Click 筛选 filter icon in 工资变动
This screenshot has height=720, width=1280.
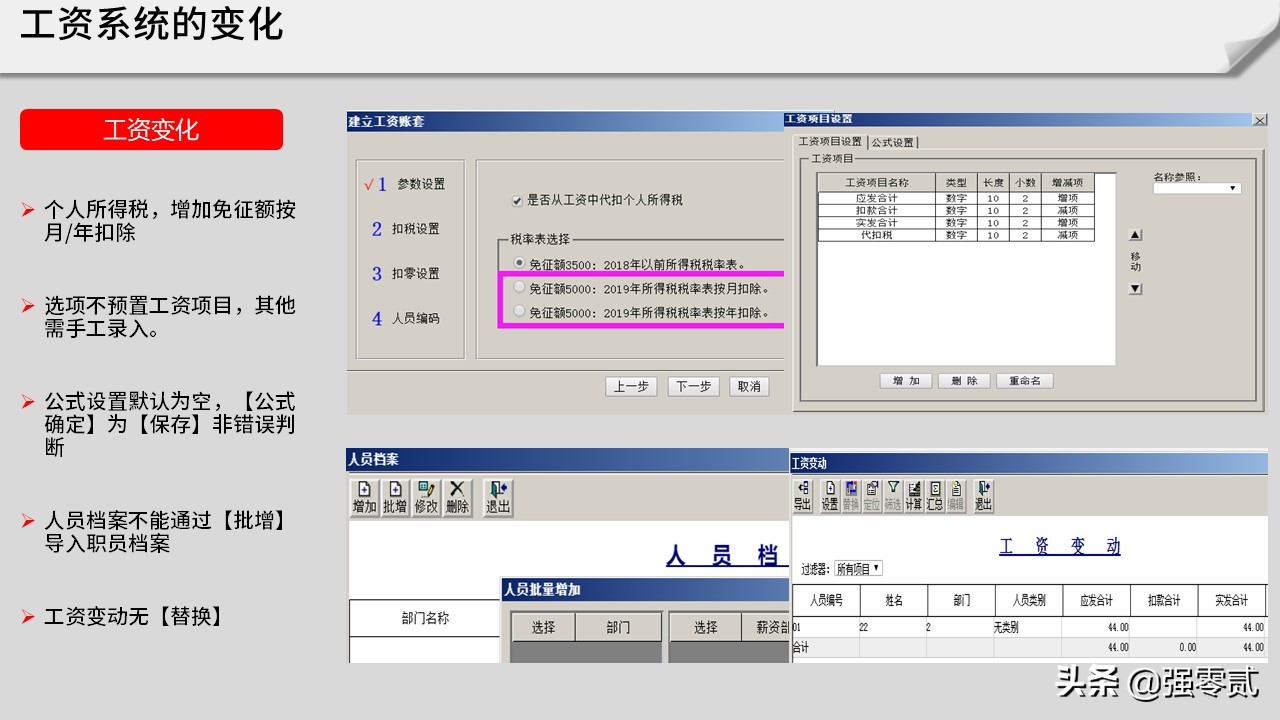click(893, 496)
